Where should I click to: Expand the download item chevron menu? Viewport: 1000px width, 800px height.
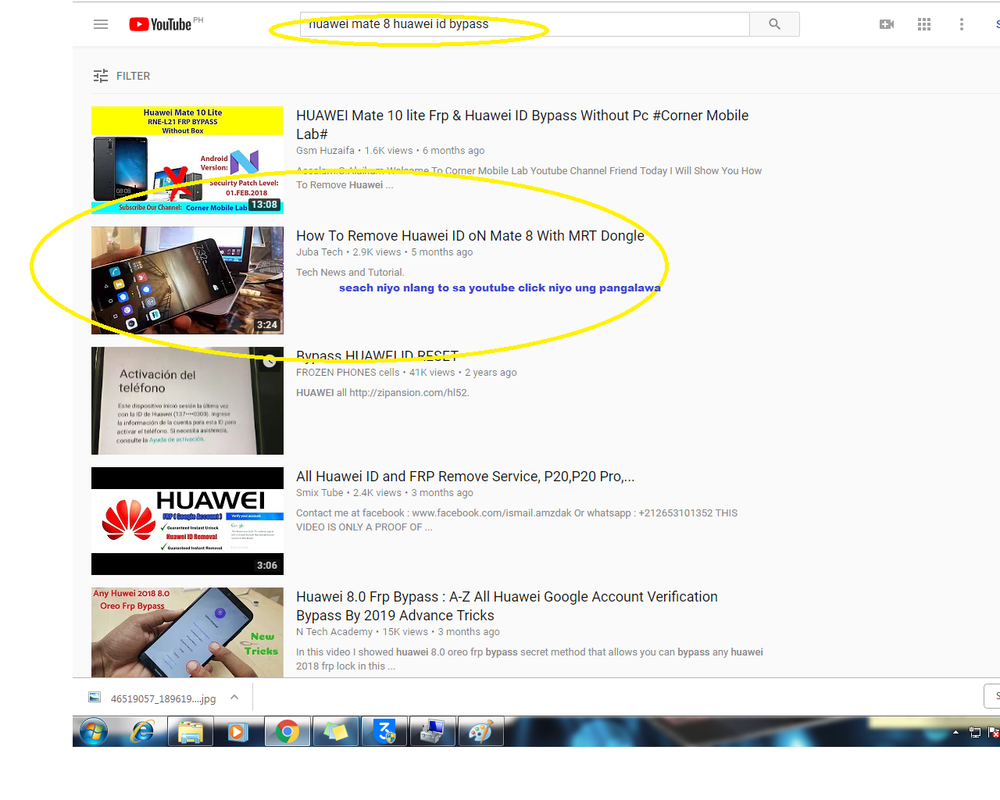[235, 697]
